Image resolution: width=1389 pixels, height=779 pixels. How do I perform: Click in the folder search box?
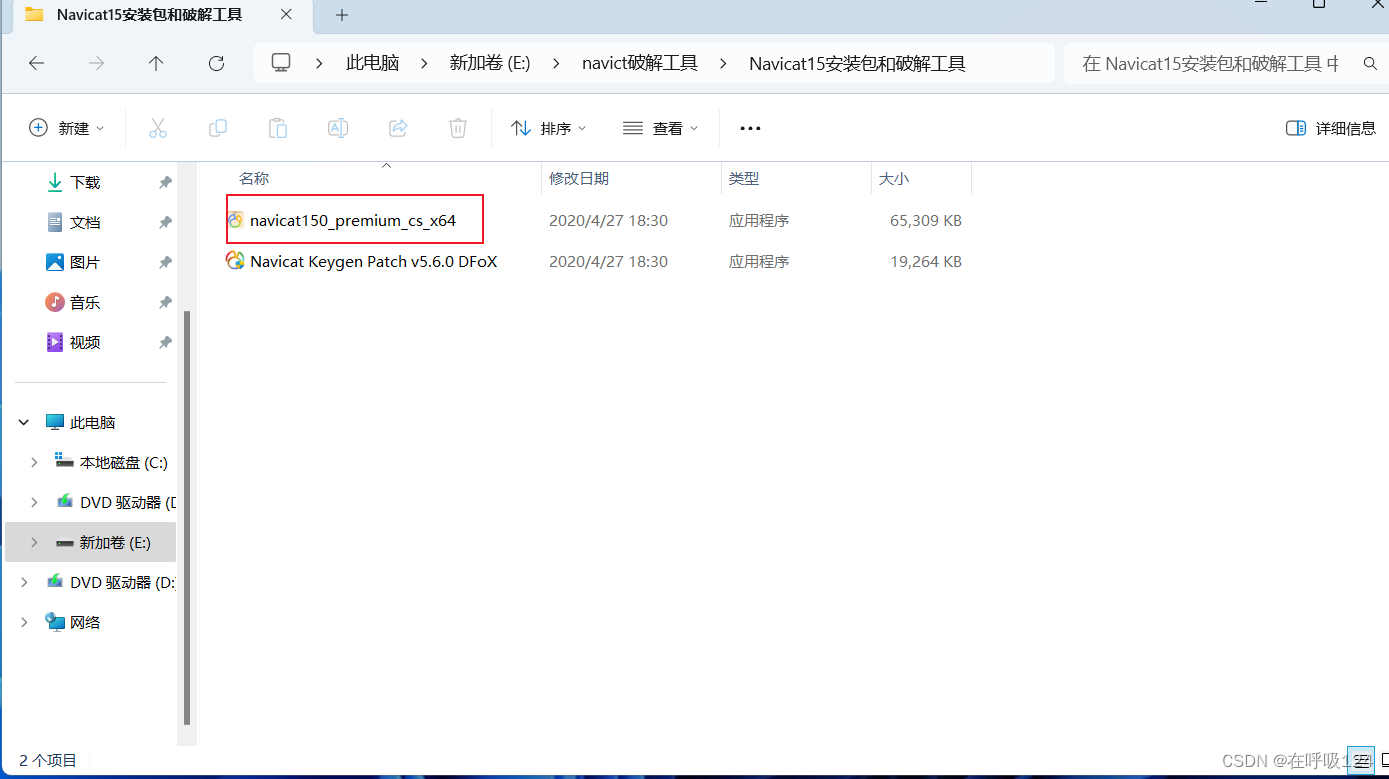pos(1210,64)
